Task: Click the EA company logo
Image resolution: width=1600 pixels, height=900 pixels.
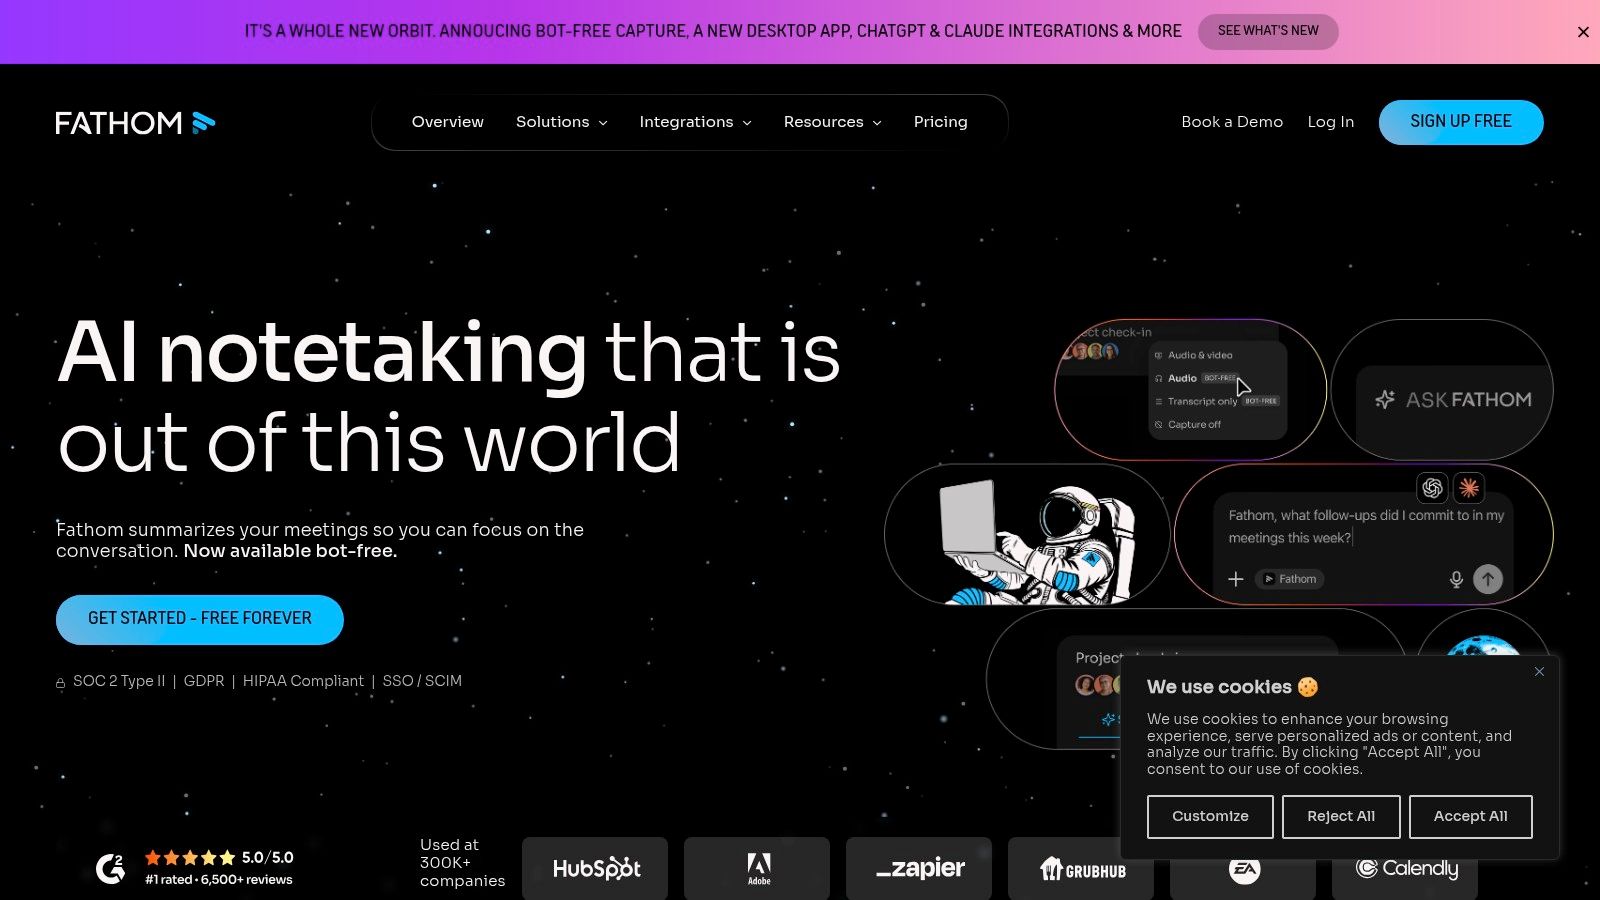Action: point(1244,869)
